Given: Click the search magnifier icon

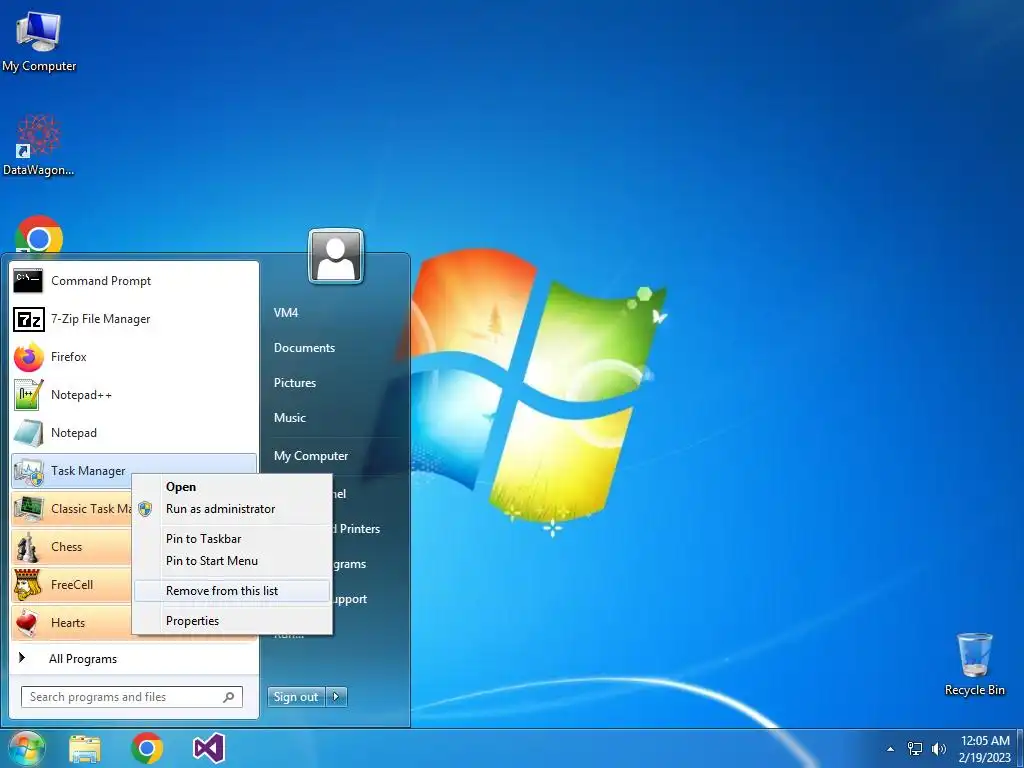Looking at the screenshot, I should (x=229, y=697).
